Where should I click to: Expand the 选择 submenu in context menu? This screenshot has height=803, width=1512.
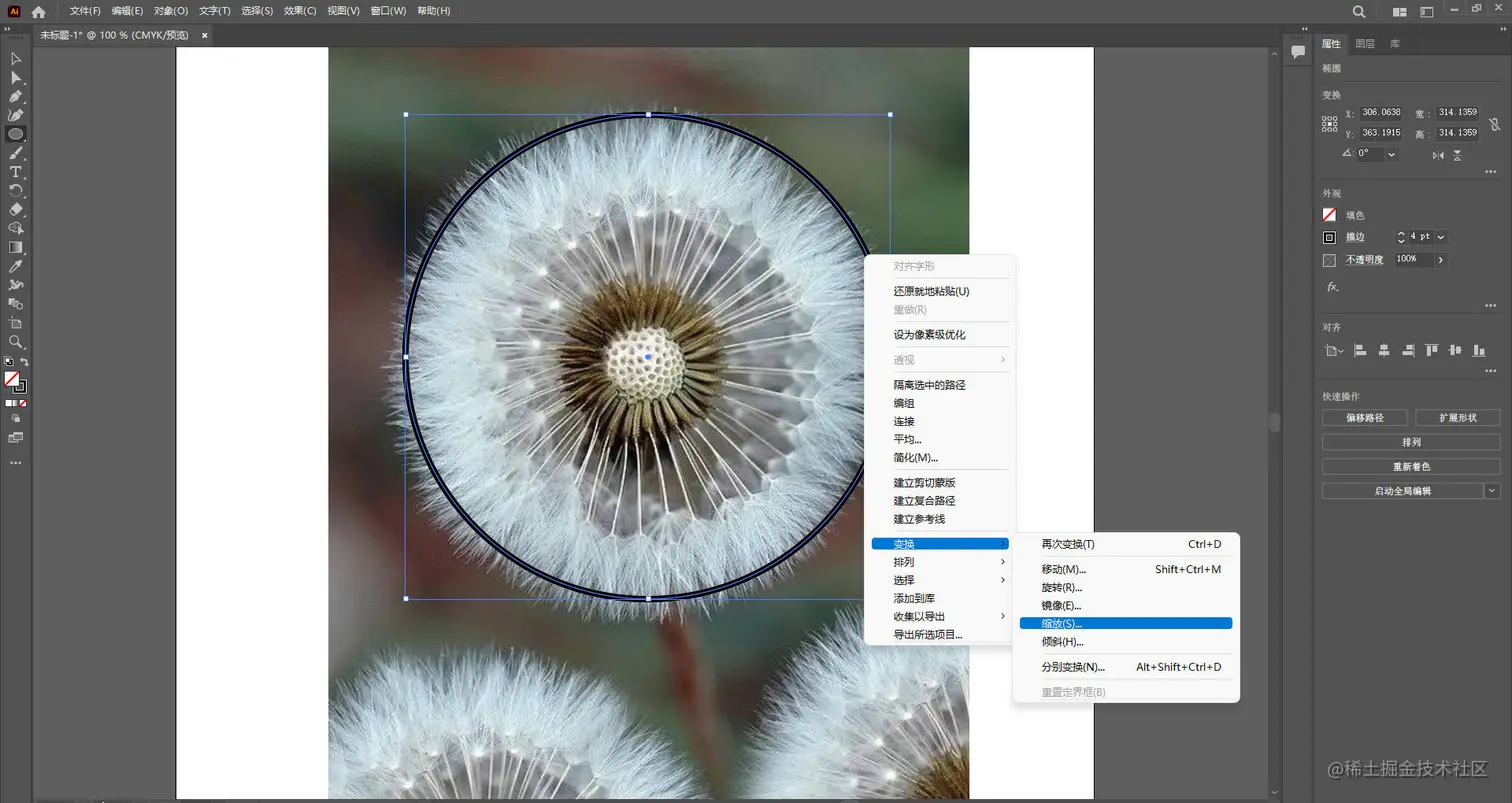tap(939, 580)
